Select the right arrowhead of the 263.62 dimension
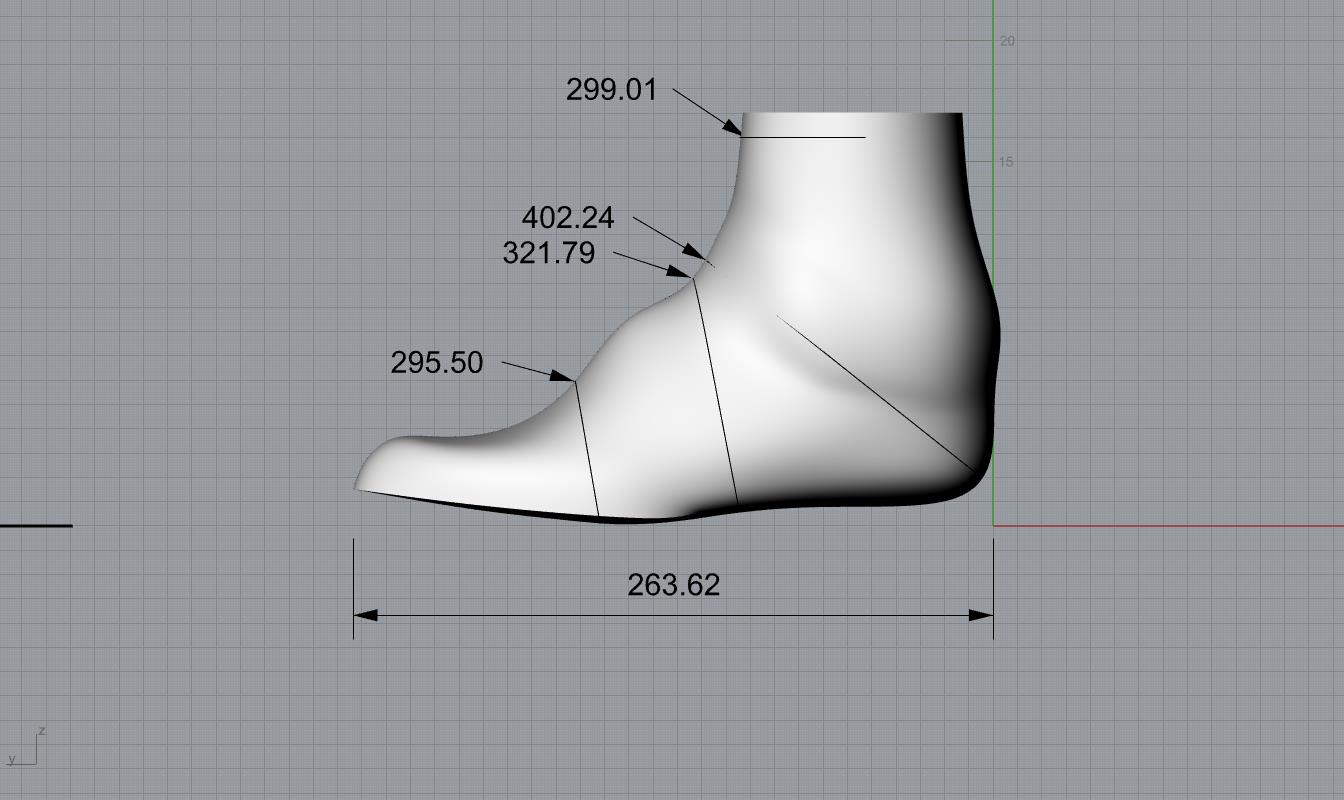The image size is (1344, 800). (981, 615)
